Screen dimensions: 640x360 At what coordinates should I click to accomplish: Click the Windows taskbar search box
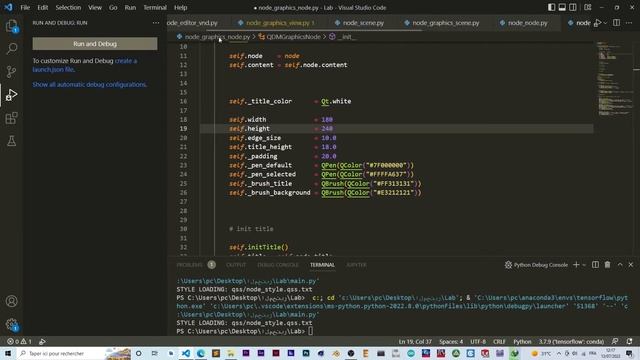click(61, 353)
